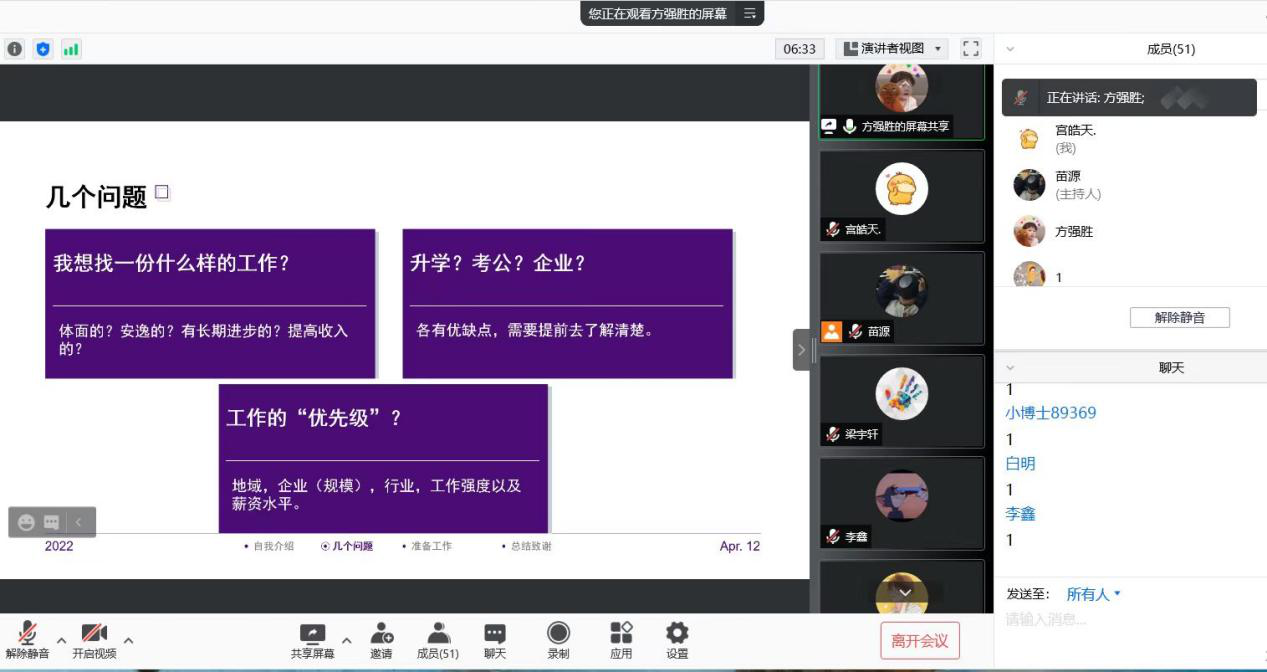Click the Invite (邀请) icon
This screenshot has height=672, width=1267.
click(x=381, y=640)
